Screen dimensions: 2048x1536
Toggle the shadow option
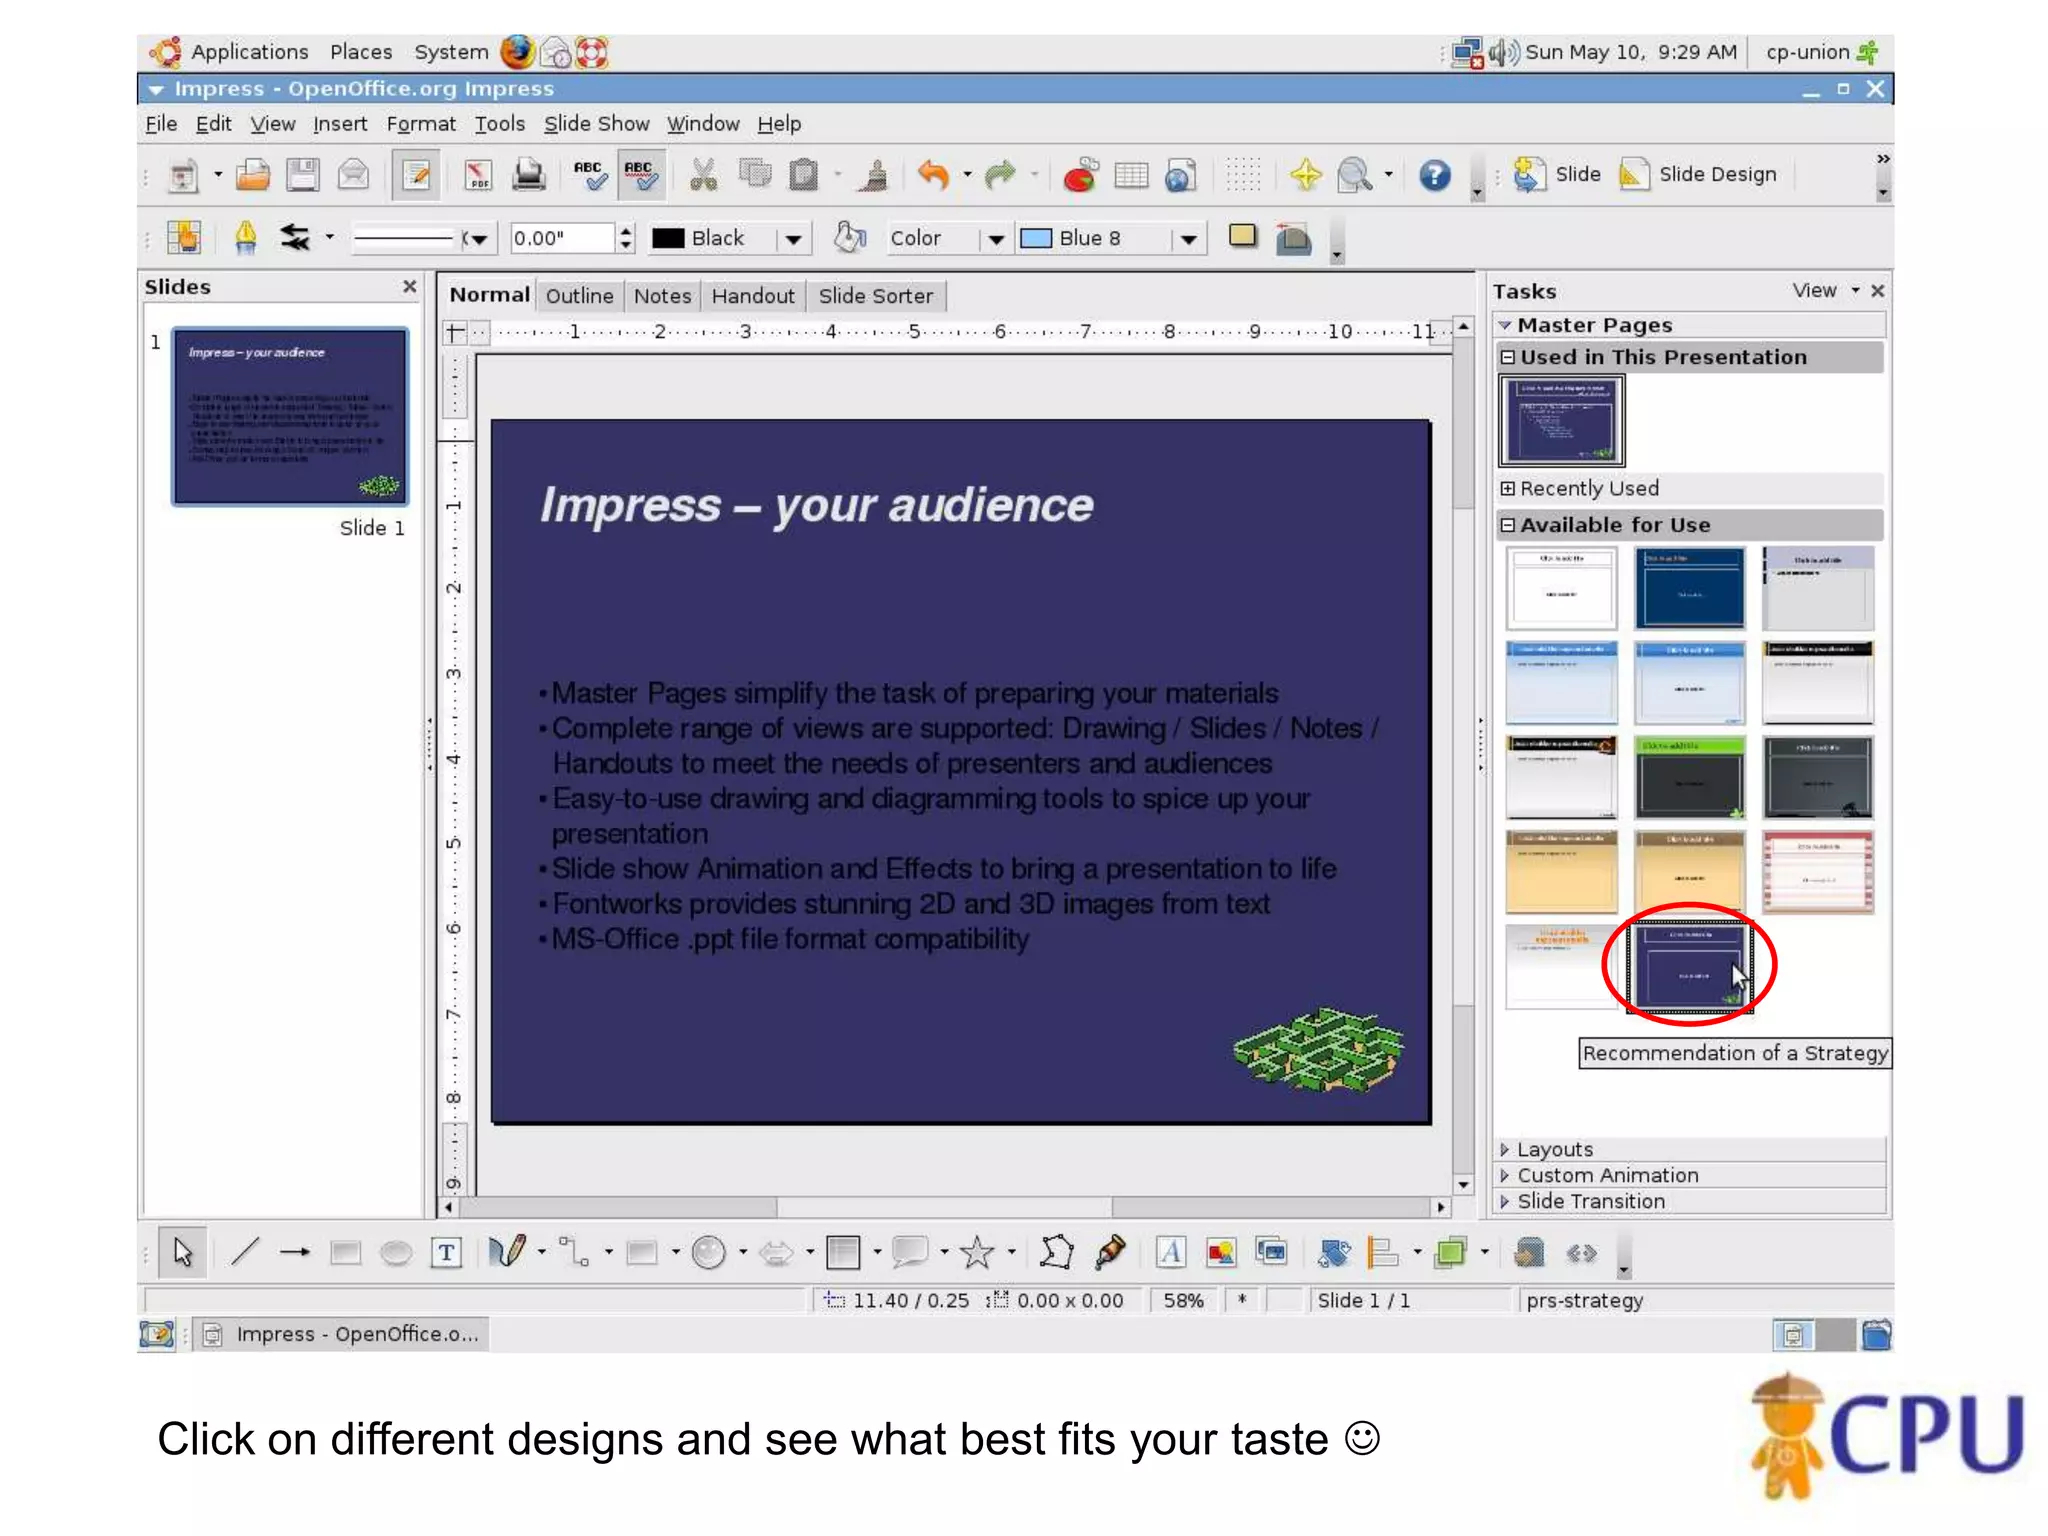(x=1242, y=237)
